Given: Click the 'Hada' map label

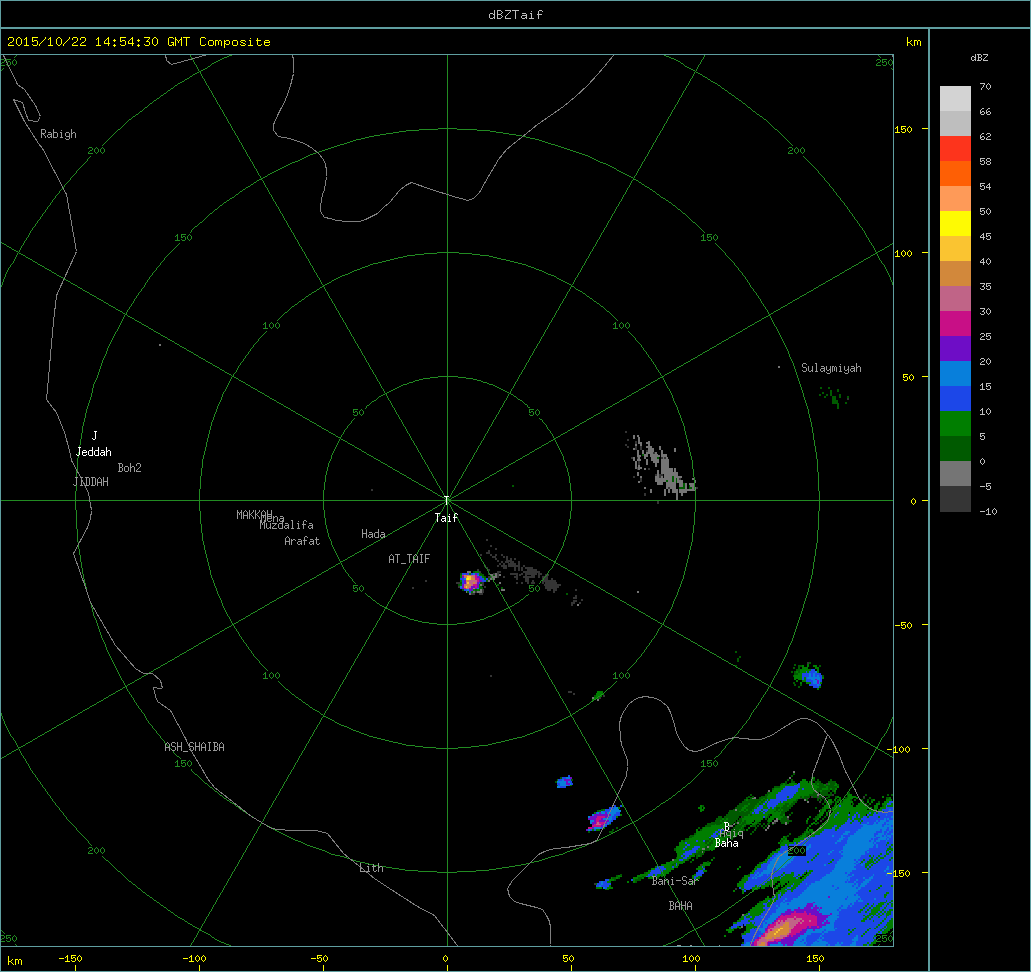Looking at the screenshot, I should (373, 534).
